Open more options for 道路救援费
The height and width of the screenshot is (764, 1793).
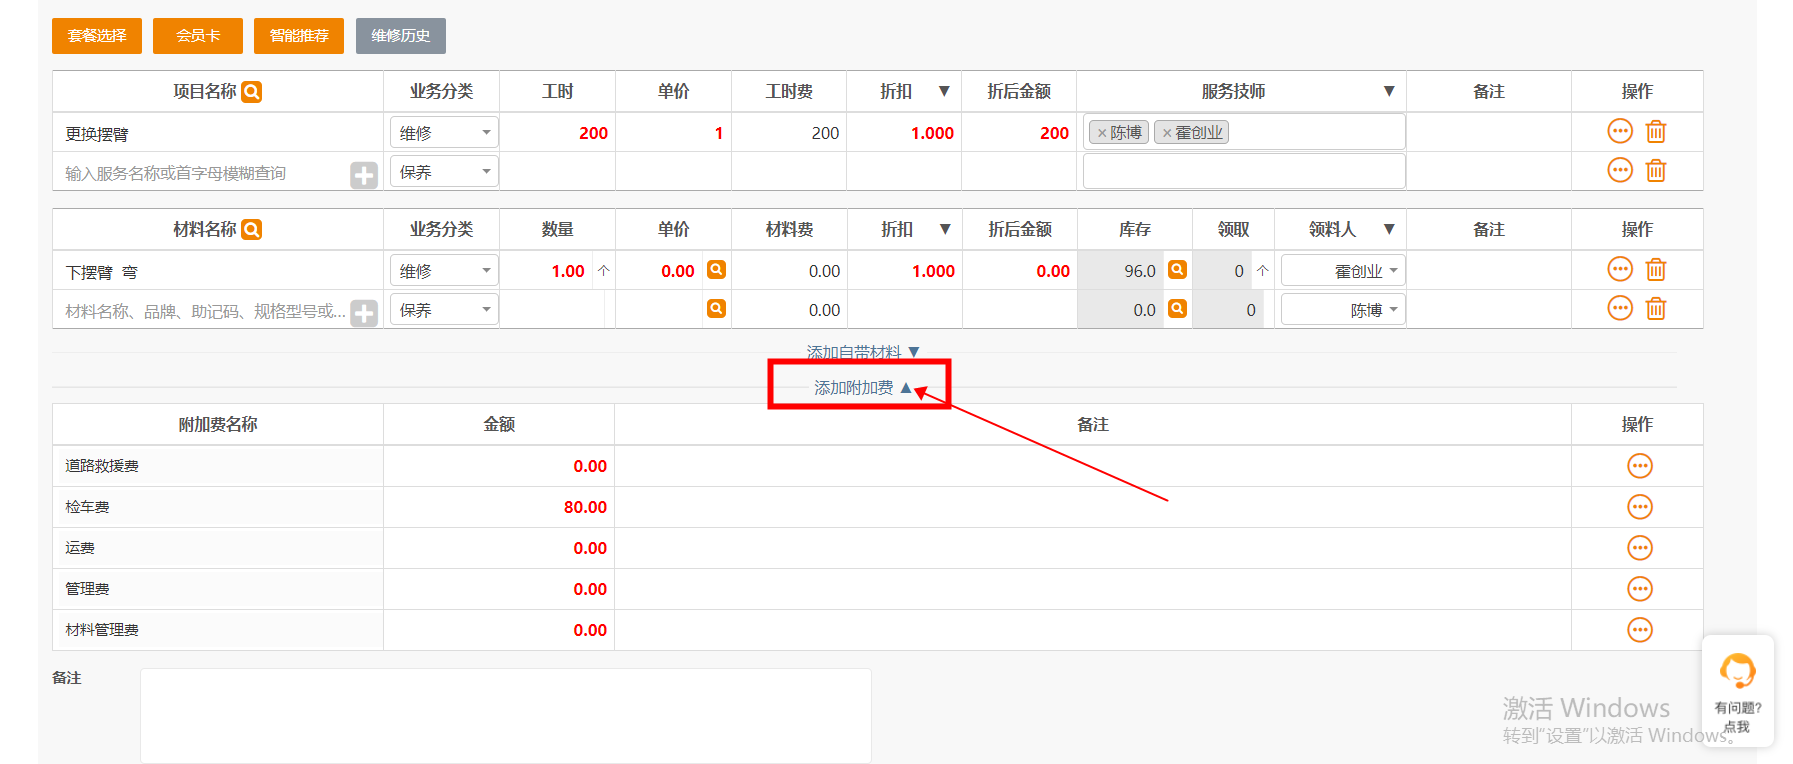[1640, 466]
